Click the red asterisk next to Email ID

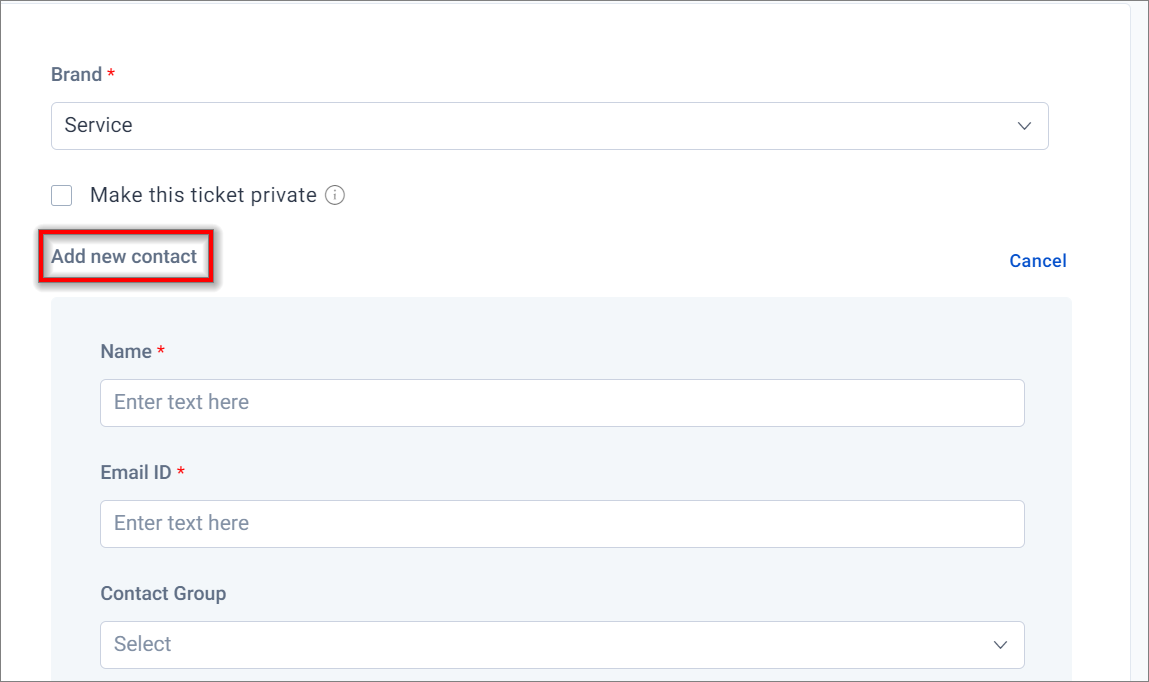[180, 471]
